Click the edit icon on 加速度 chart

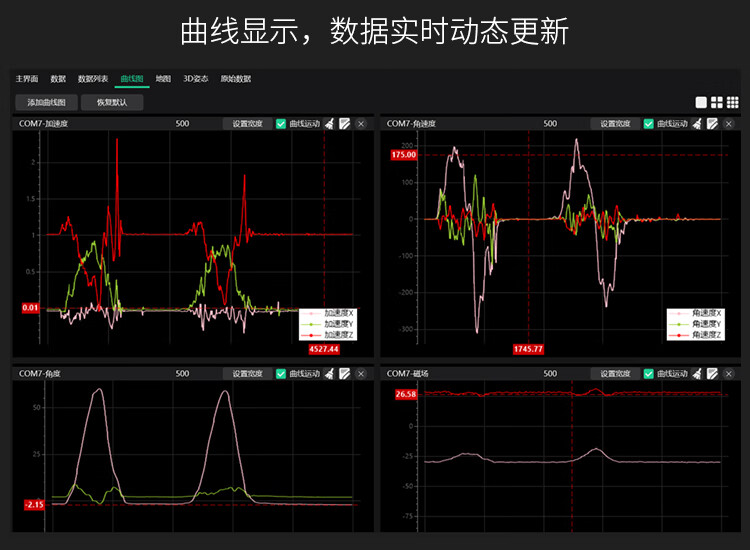point(345,124)
